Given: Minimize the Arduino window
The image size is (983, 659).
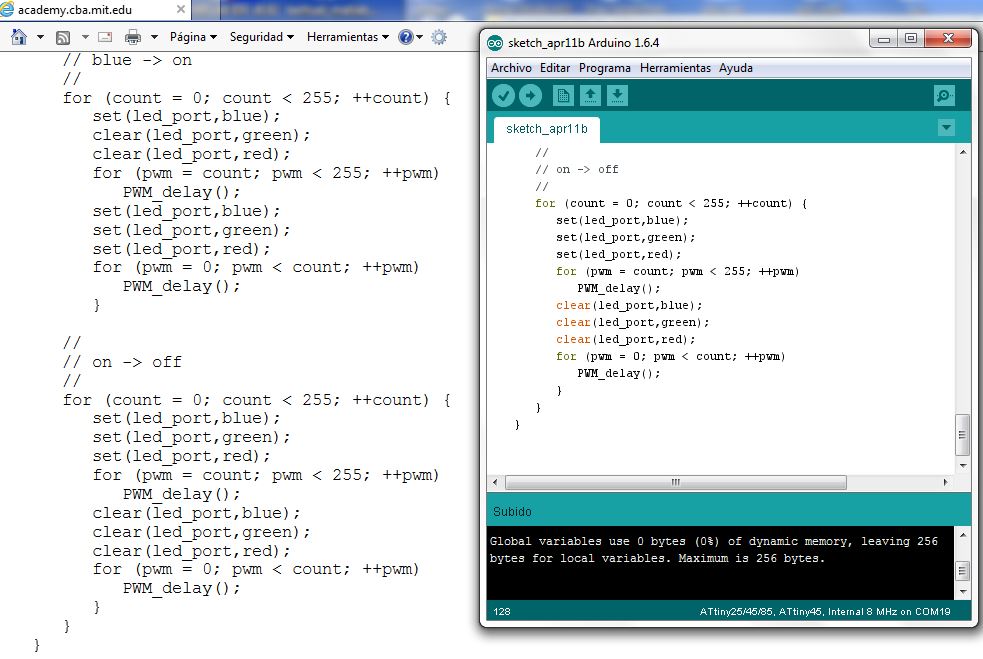Looking at the screenshot, I should pos(884,39).
